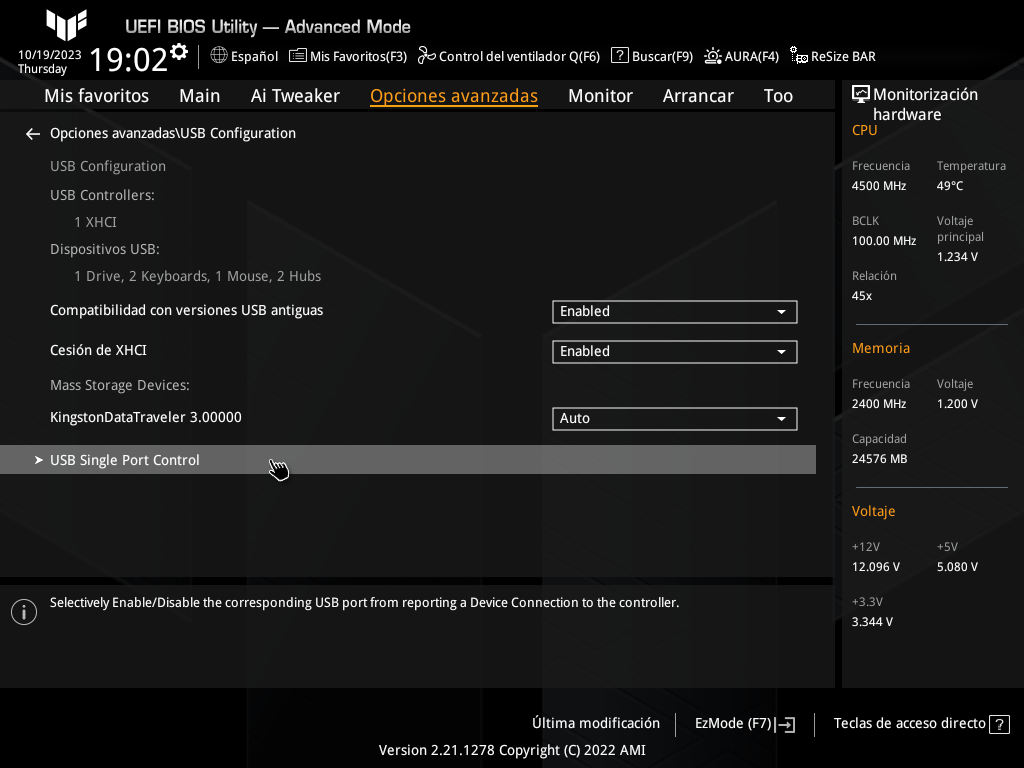Image resolution: width=1024 pixels, height=768 pixels.
Task: Click Última modificación button
Action: click(x=596, y=723)
